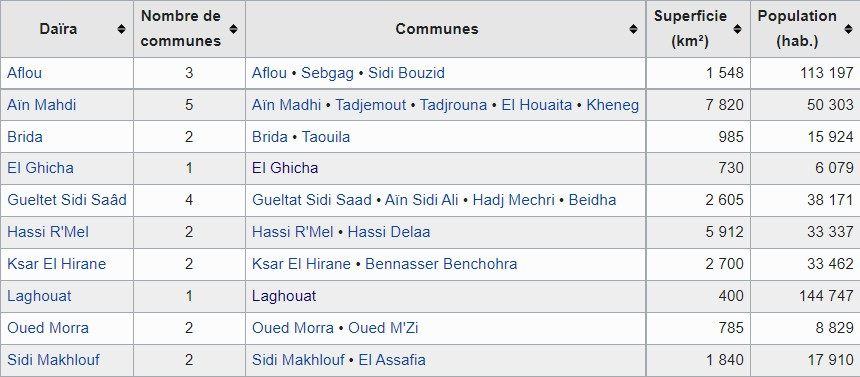The height and width of the screenshot is (377, 860).
Task: Select the Laghouat daïra link
Action: pos(39,296)
